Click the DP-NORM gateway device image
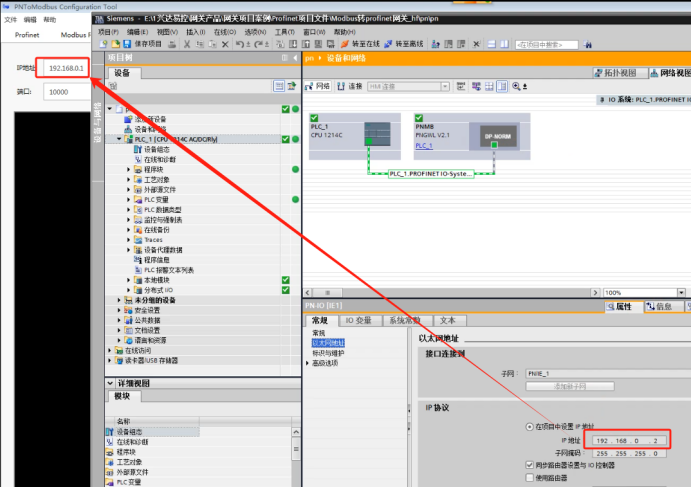Viewport: 692px width, 488px height. click(497, 136)
